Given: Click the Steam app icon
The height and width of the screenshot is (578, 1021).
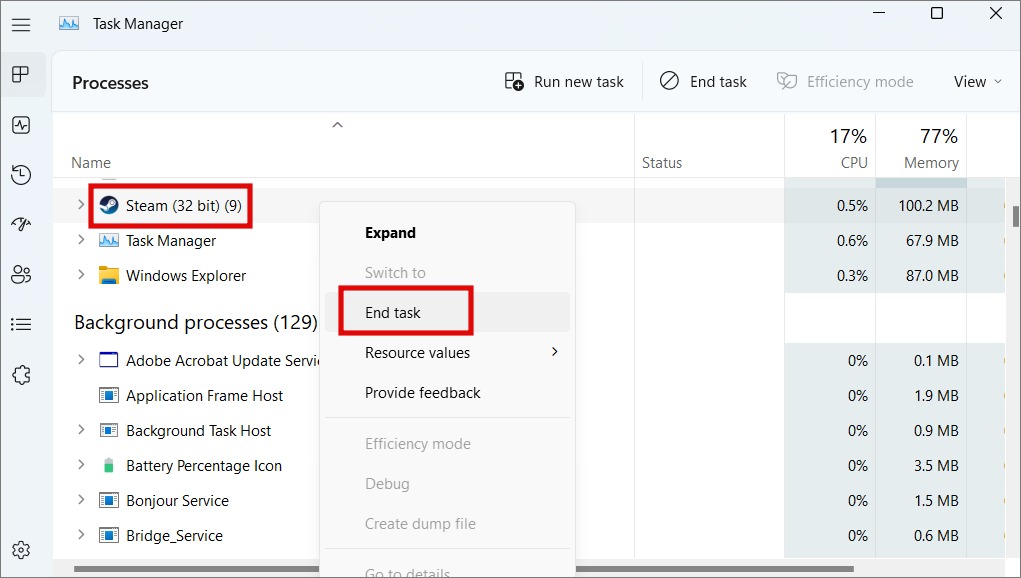Looking at the screenshot, I should click(109, 206).
